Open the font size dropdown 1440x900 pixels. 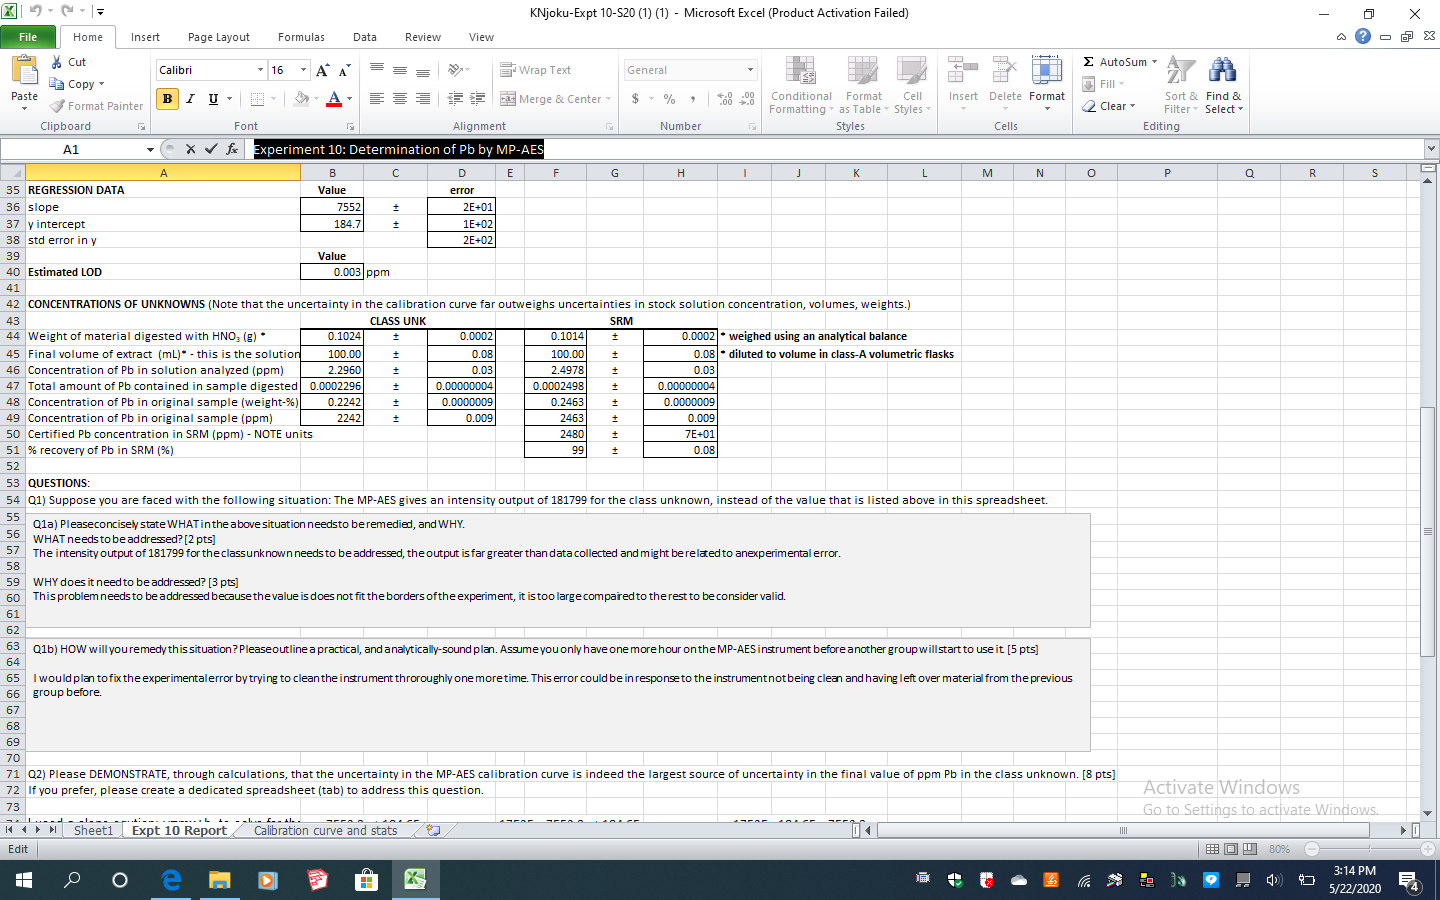(x=302, y=69)
